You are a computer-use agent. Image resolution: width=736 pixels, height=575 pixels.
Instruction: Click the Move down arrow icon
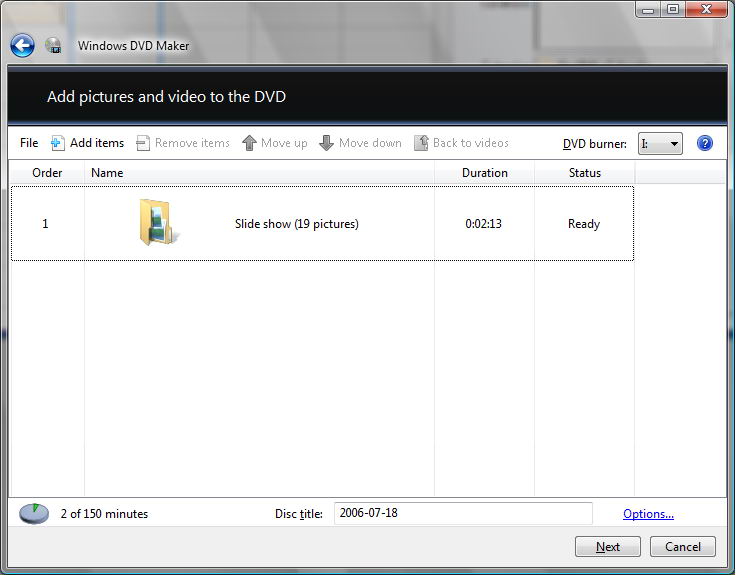(x=326, y=143)
